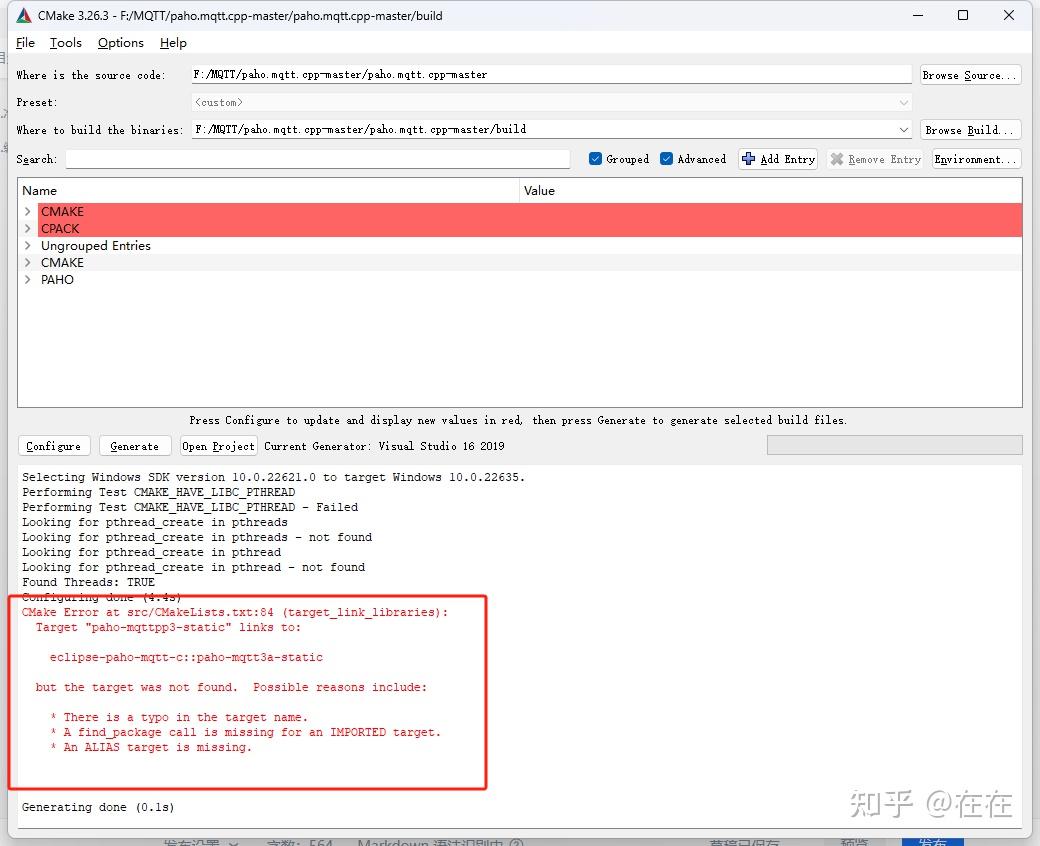Click the Value column header
This screenshot has height=846, width=1040.
point(771,191)
